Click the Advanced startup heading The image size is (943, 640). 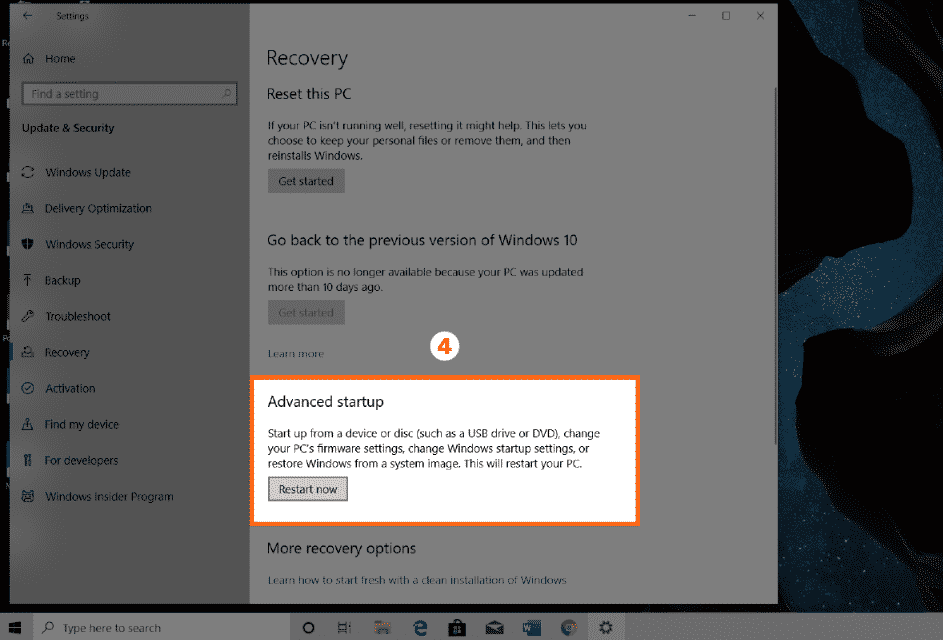pos(325,402)
